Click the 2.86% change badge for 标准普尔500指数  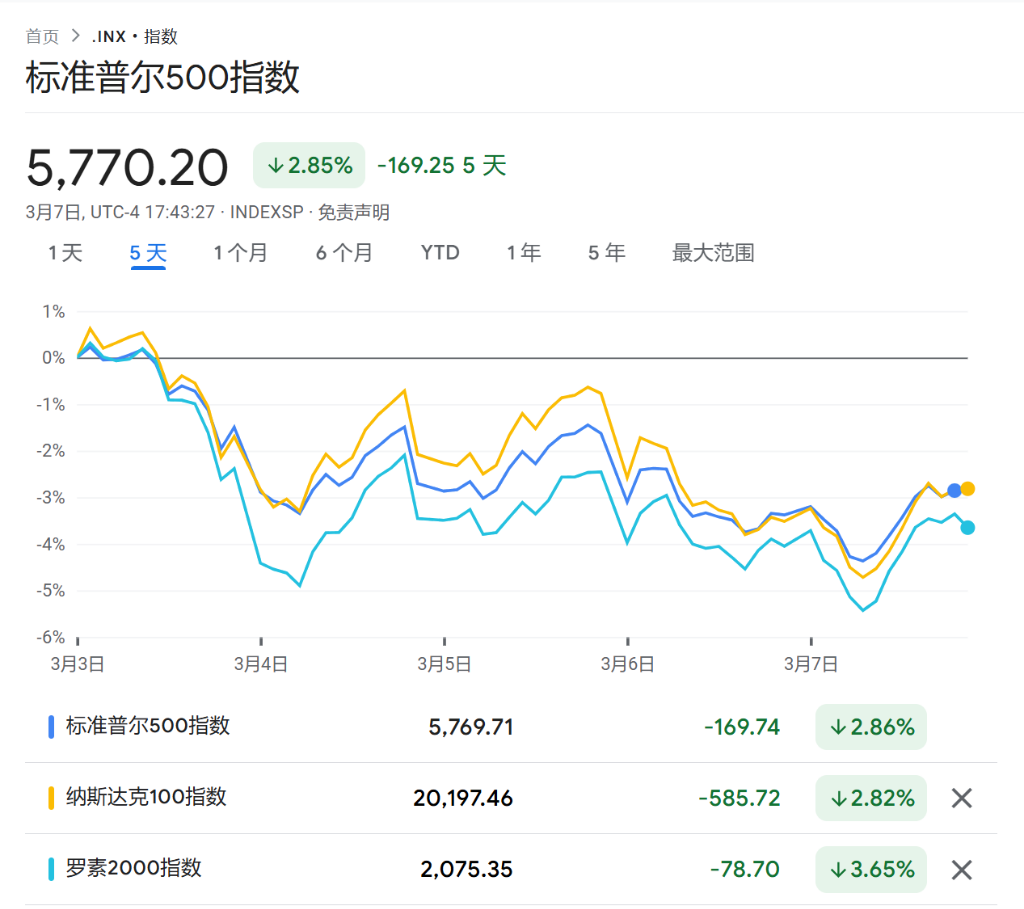click(871, 727)
